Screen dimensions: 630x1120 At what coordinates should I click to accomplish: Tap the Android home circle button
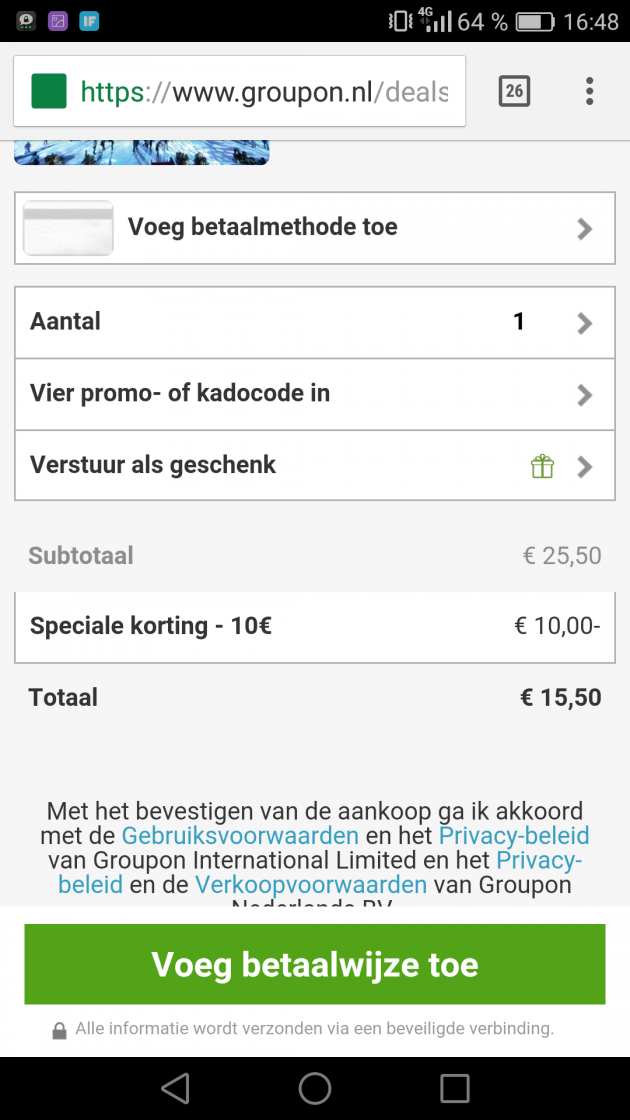[315, 1089]
